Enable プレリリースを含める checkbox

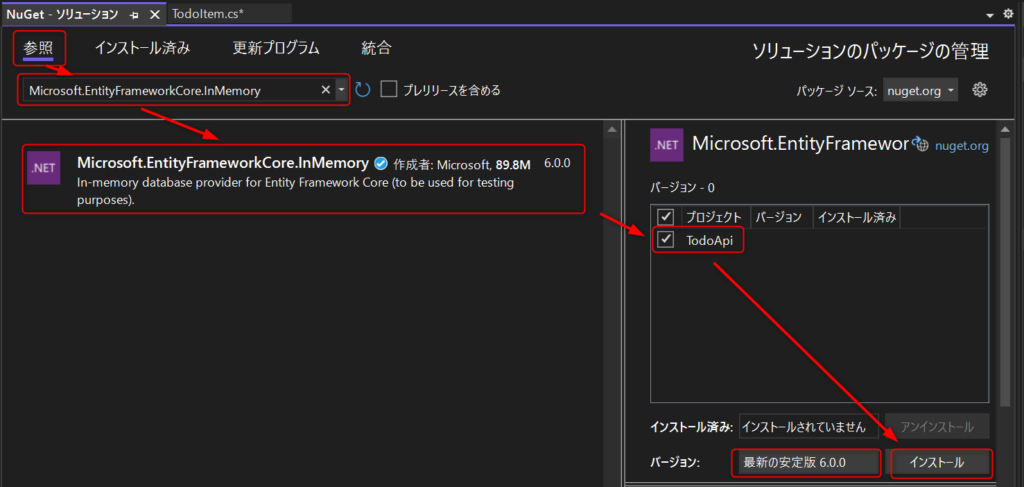click(389, 89)
